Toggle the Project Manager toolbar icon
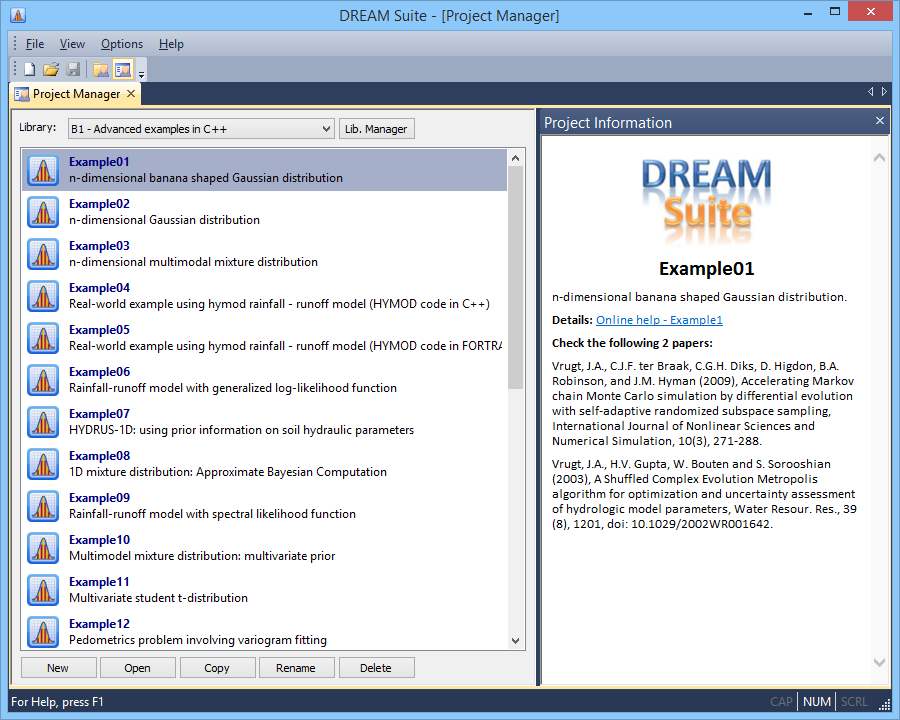This screenshot has height=720, width=900. point(123,69)
